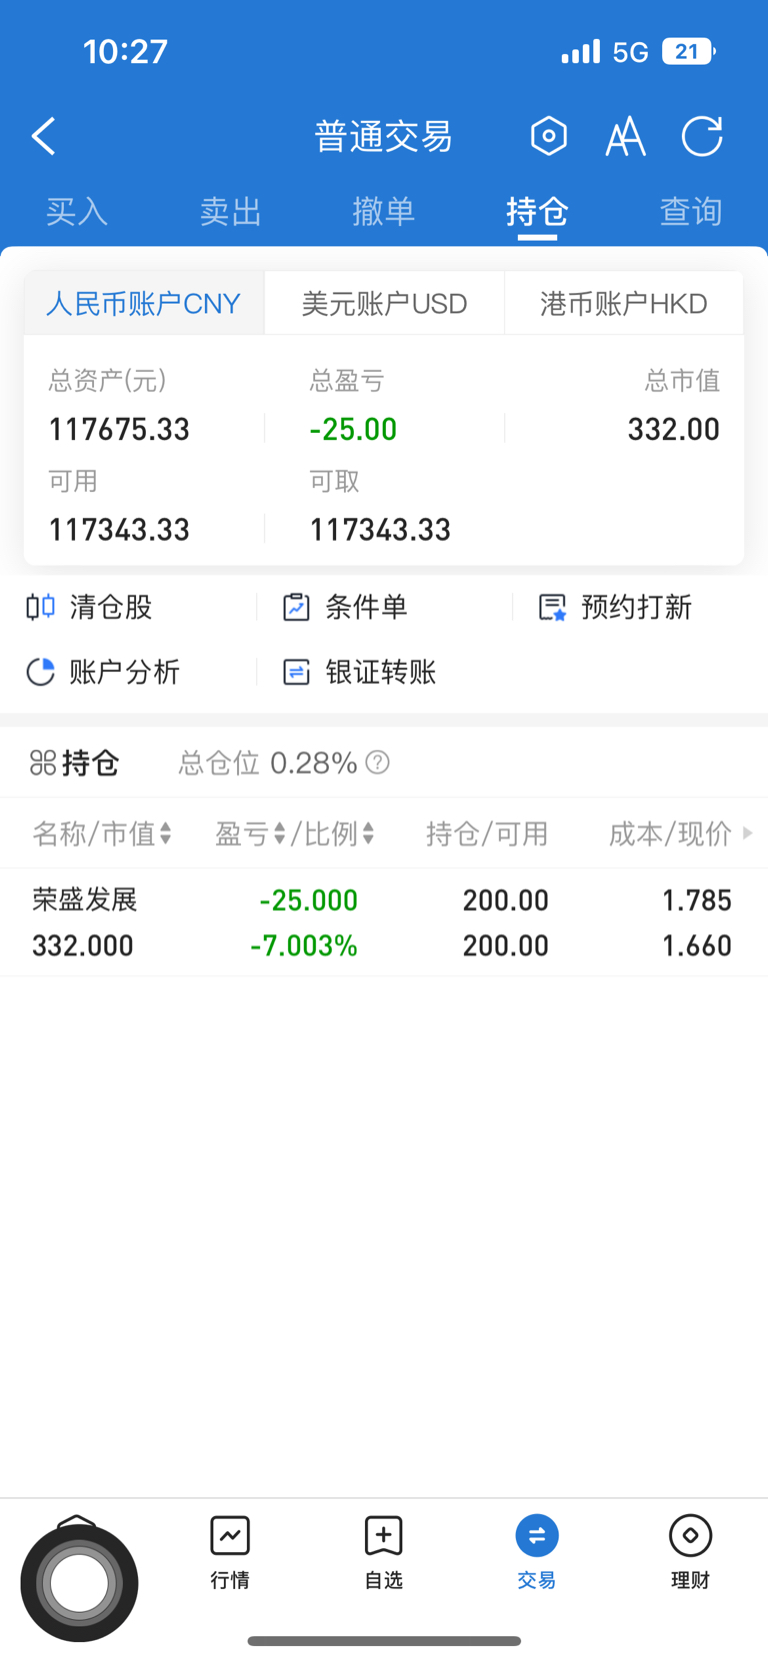Select the 持仓 tab

(x=537, y=211)
